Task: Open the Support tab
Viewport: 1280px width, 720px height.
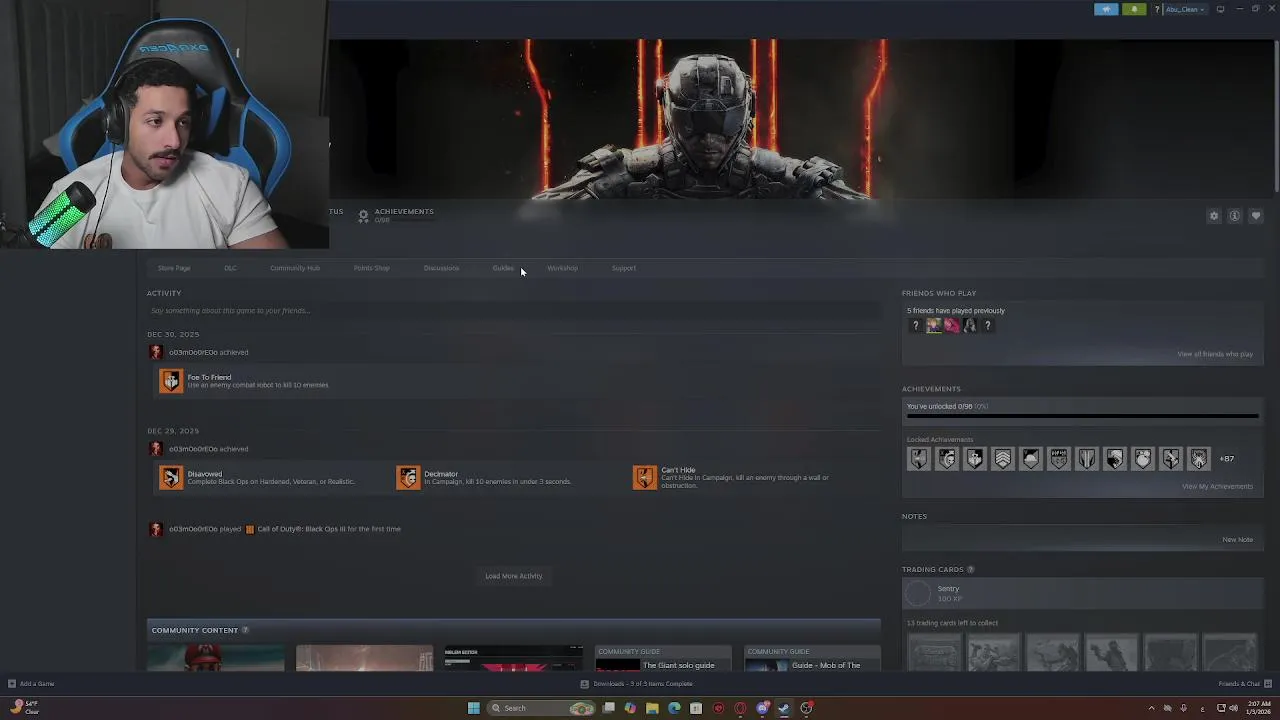Action: (x=623, y=268)
